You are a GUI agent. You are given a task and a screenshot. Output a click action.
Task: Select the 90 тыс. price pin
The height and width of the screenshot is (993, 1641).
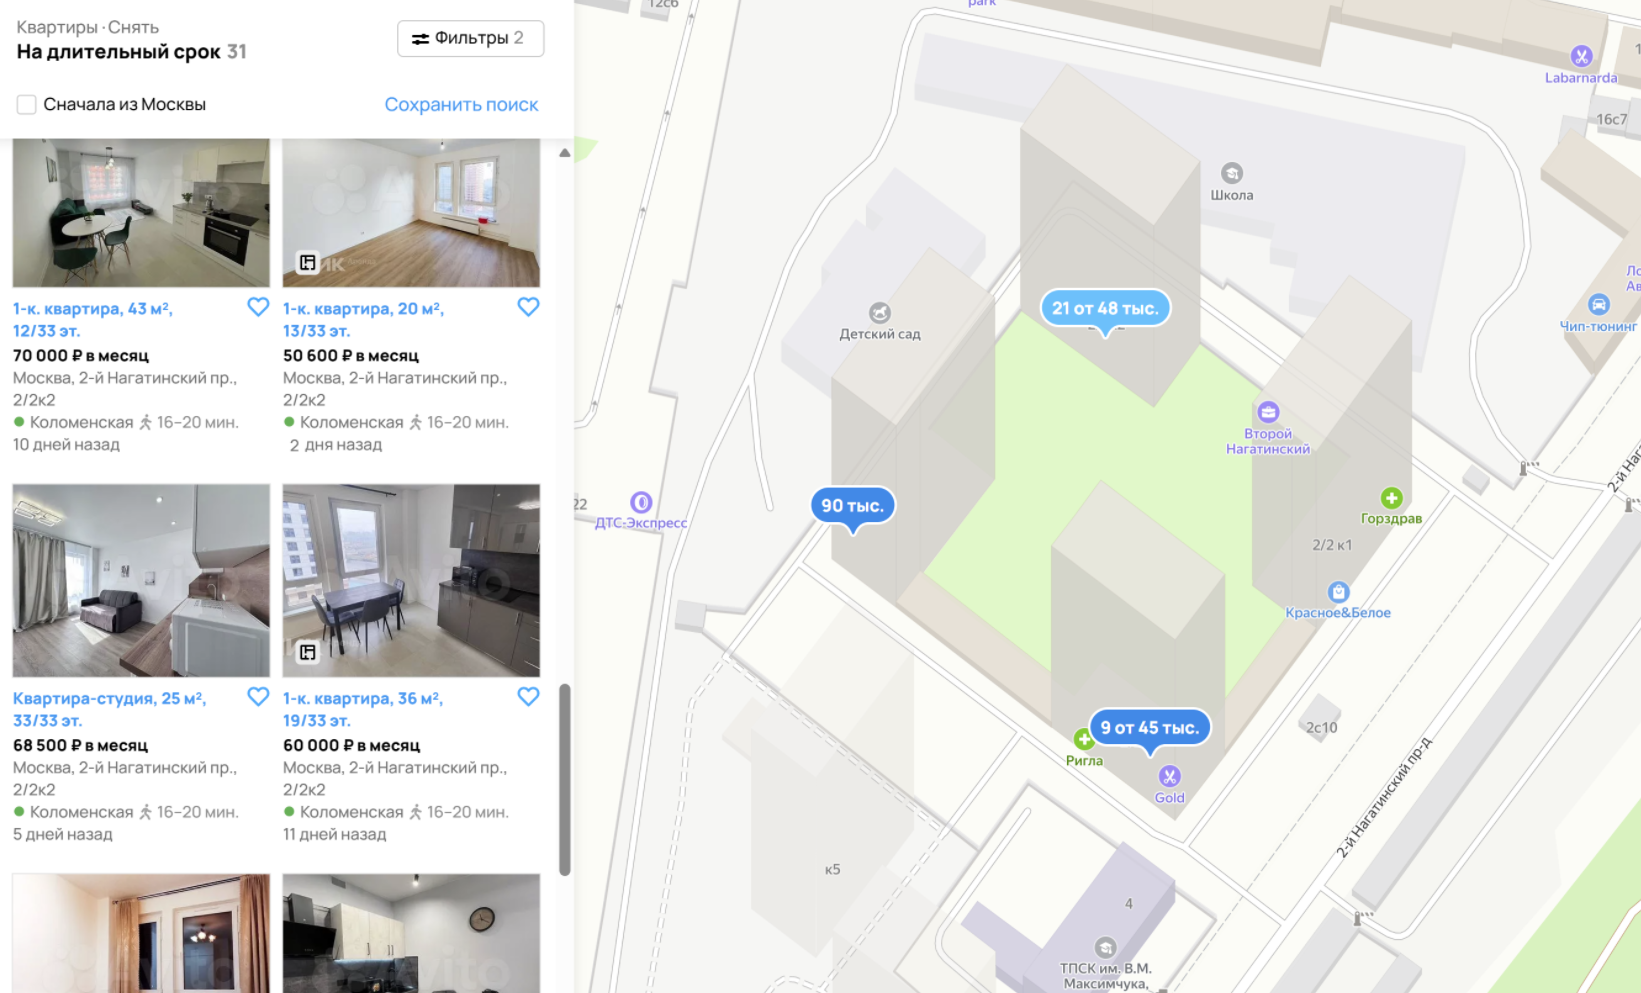852,506
